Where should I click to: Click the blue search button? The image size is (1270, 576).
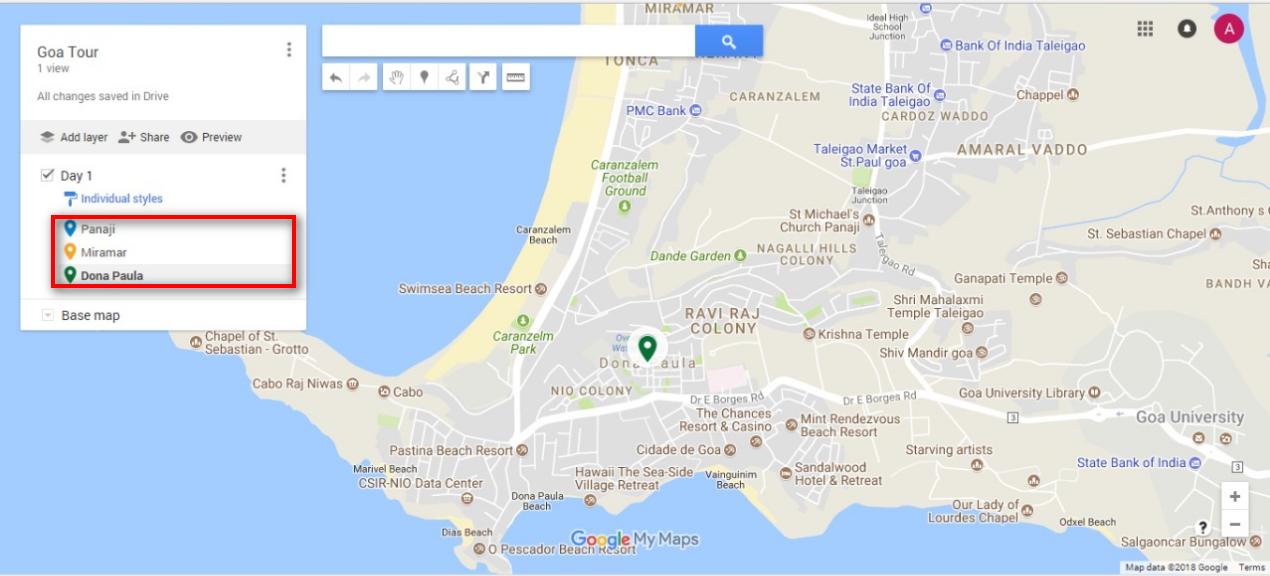(729, 41)
